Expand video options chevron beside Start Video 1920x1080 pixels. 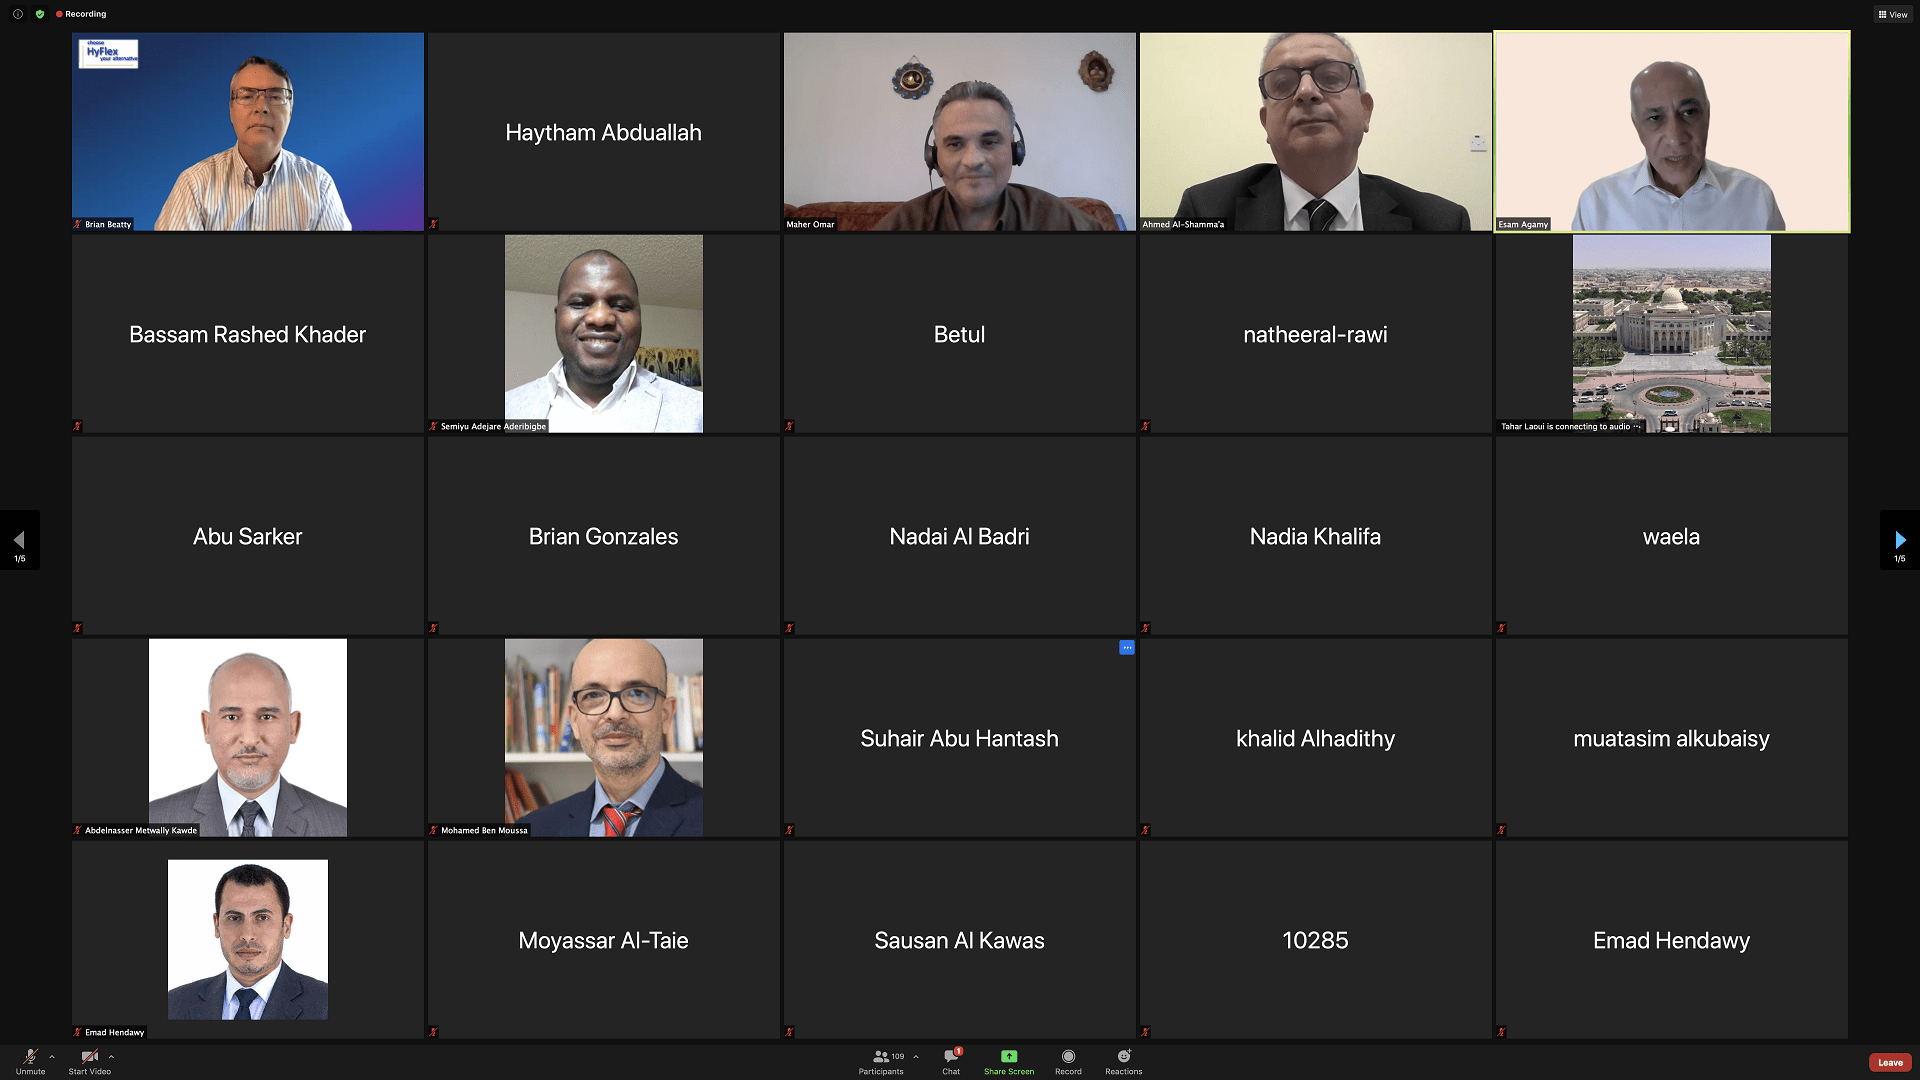(111, 1056)
